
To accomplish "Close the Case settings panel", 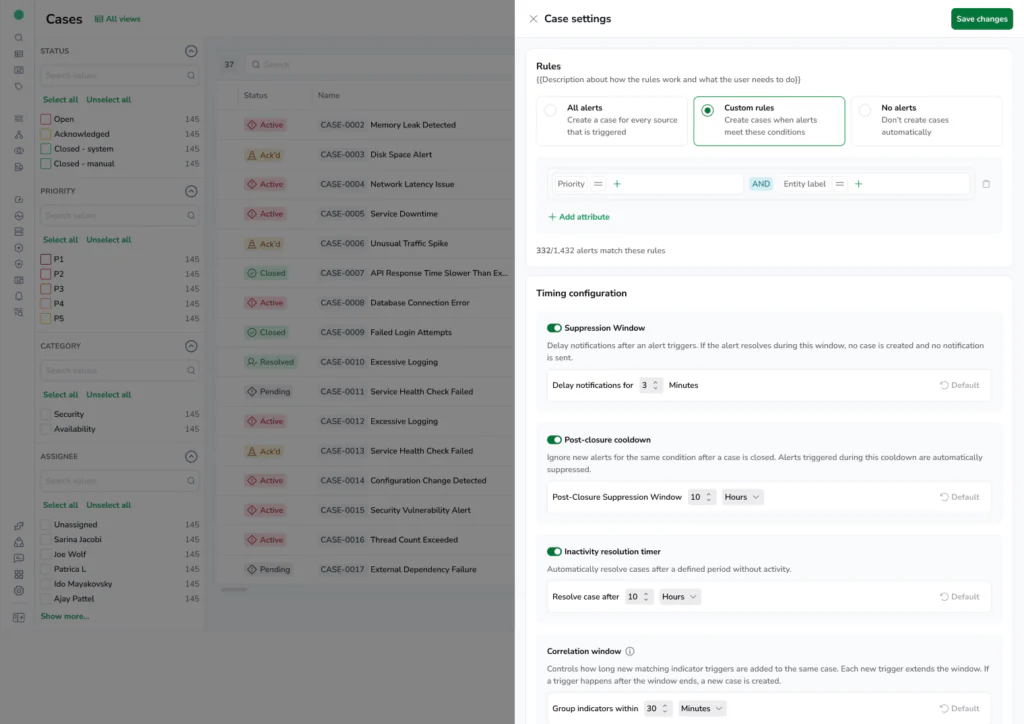I will click(x=533, y=19).
